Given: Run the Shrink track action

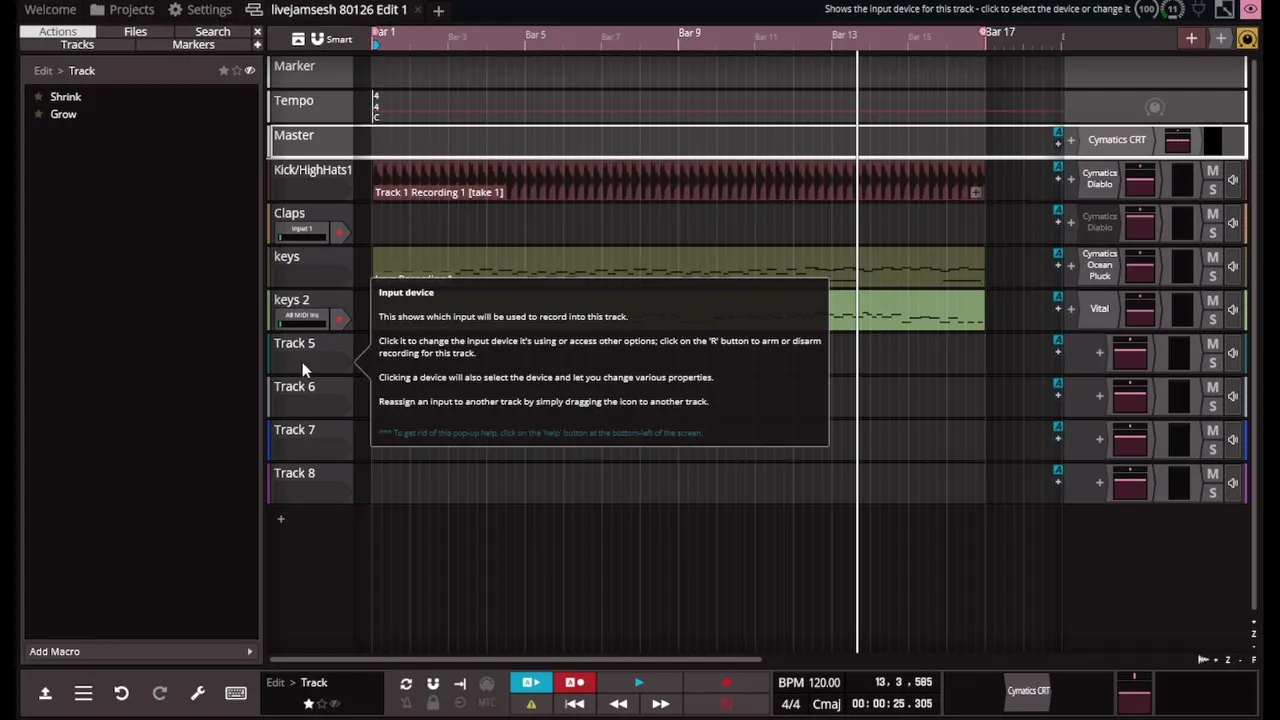Looking at the screenshot, I should pos(66,97).
